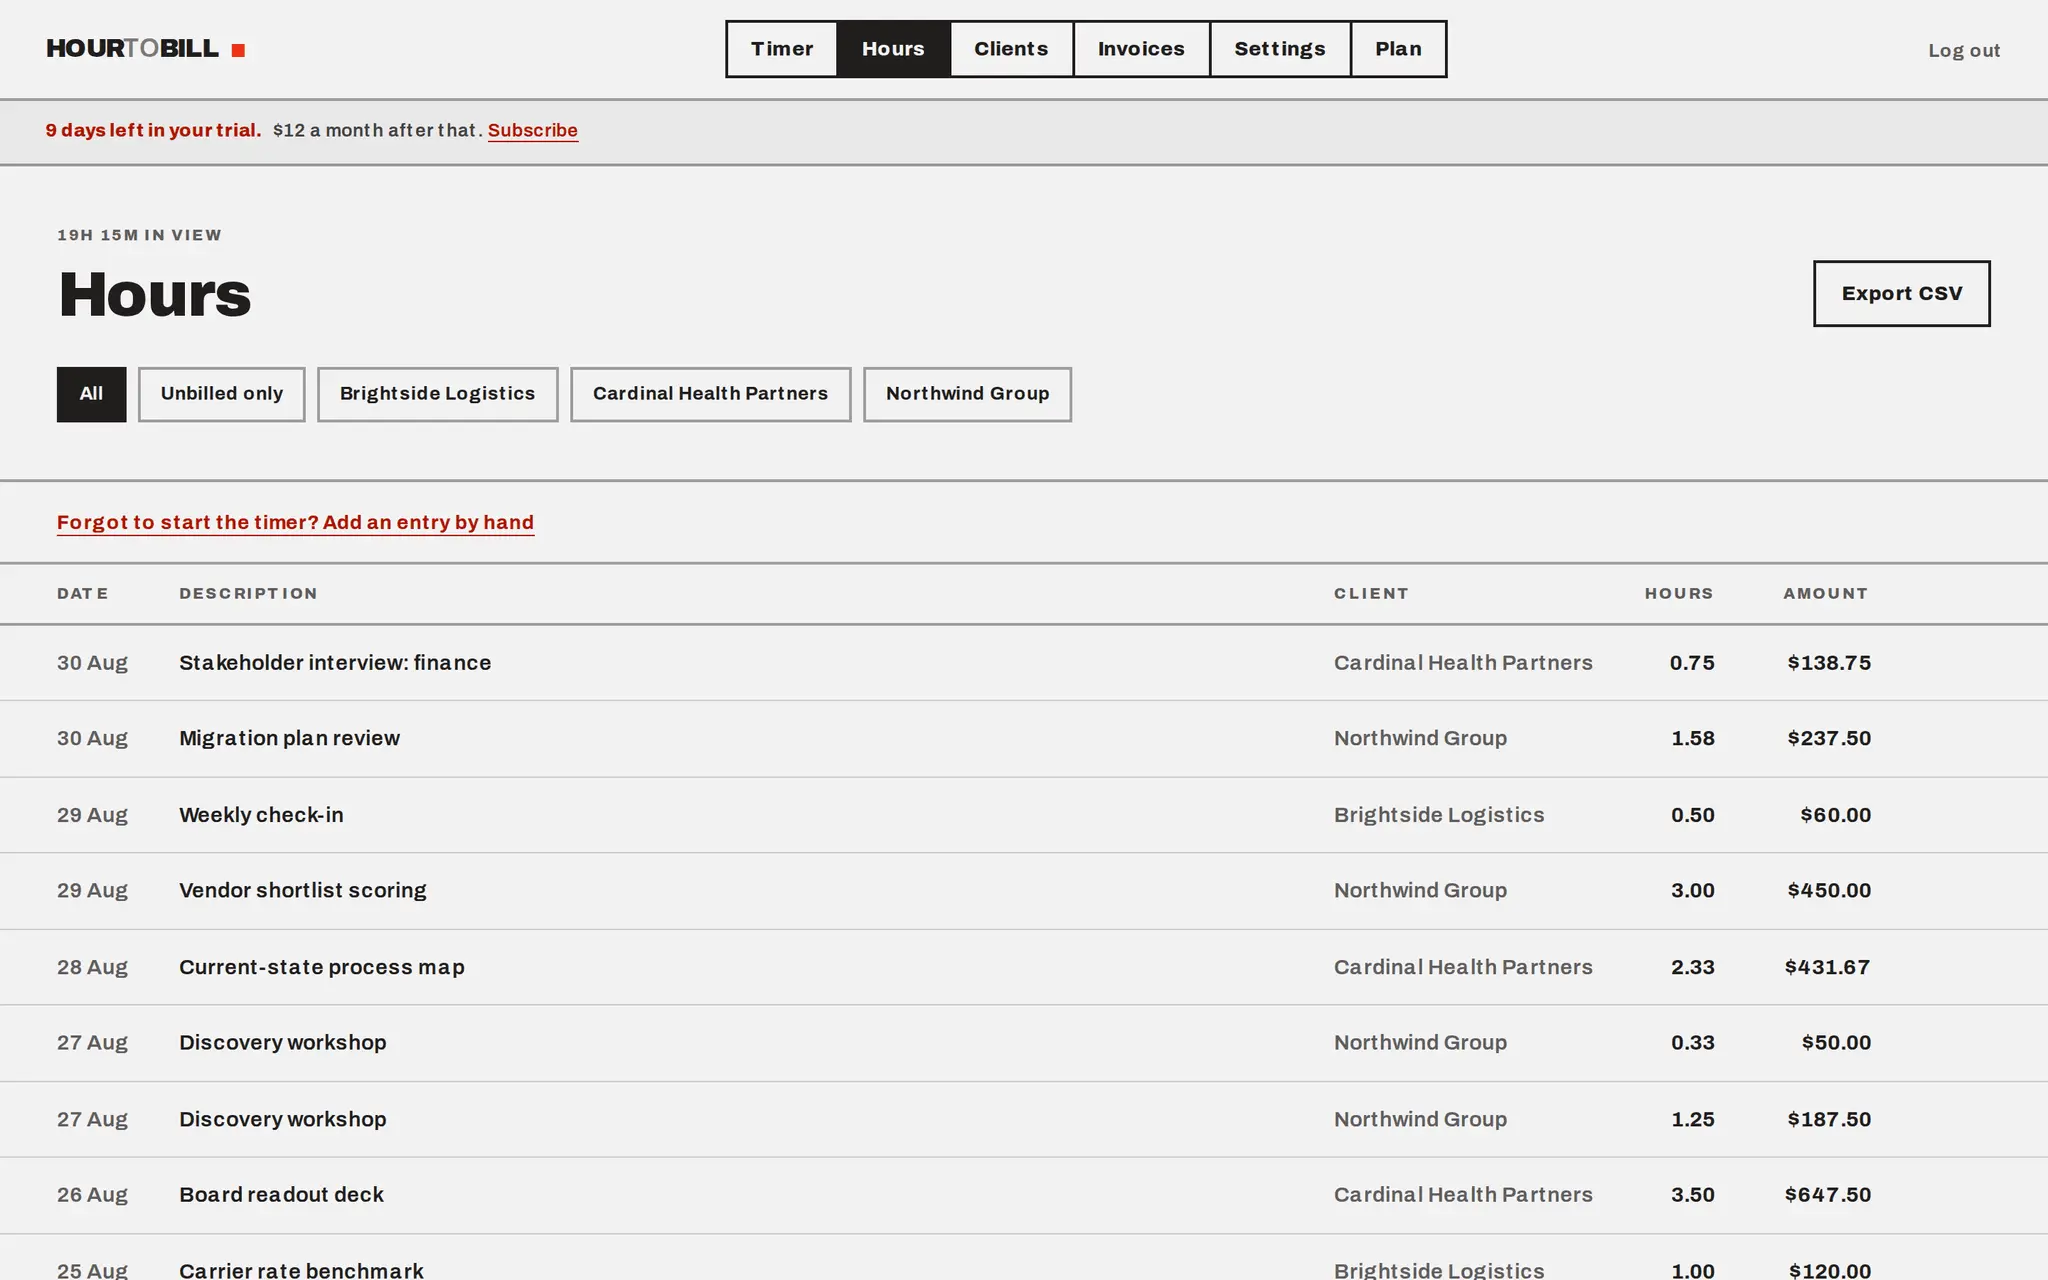Switch to the Settings tab
This screenshot has width=2048, height=1280.
tap(1280, 49)
